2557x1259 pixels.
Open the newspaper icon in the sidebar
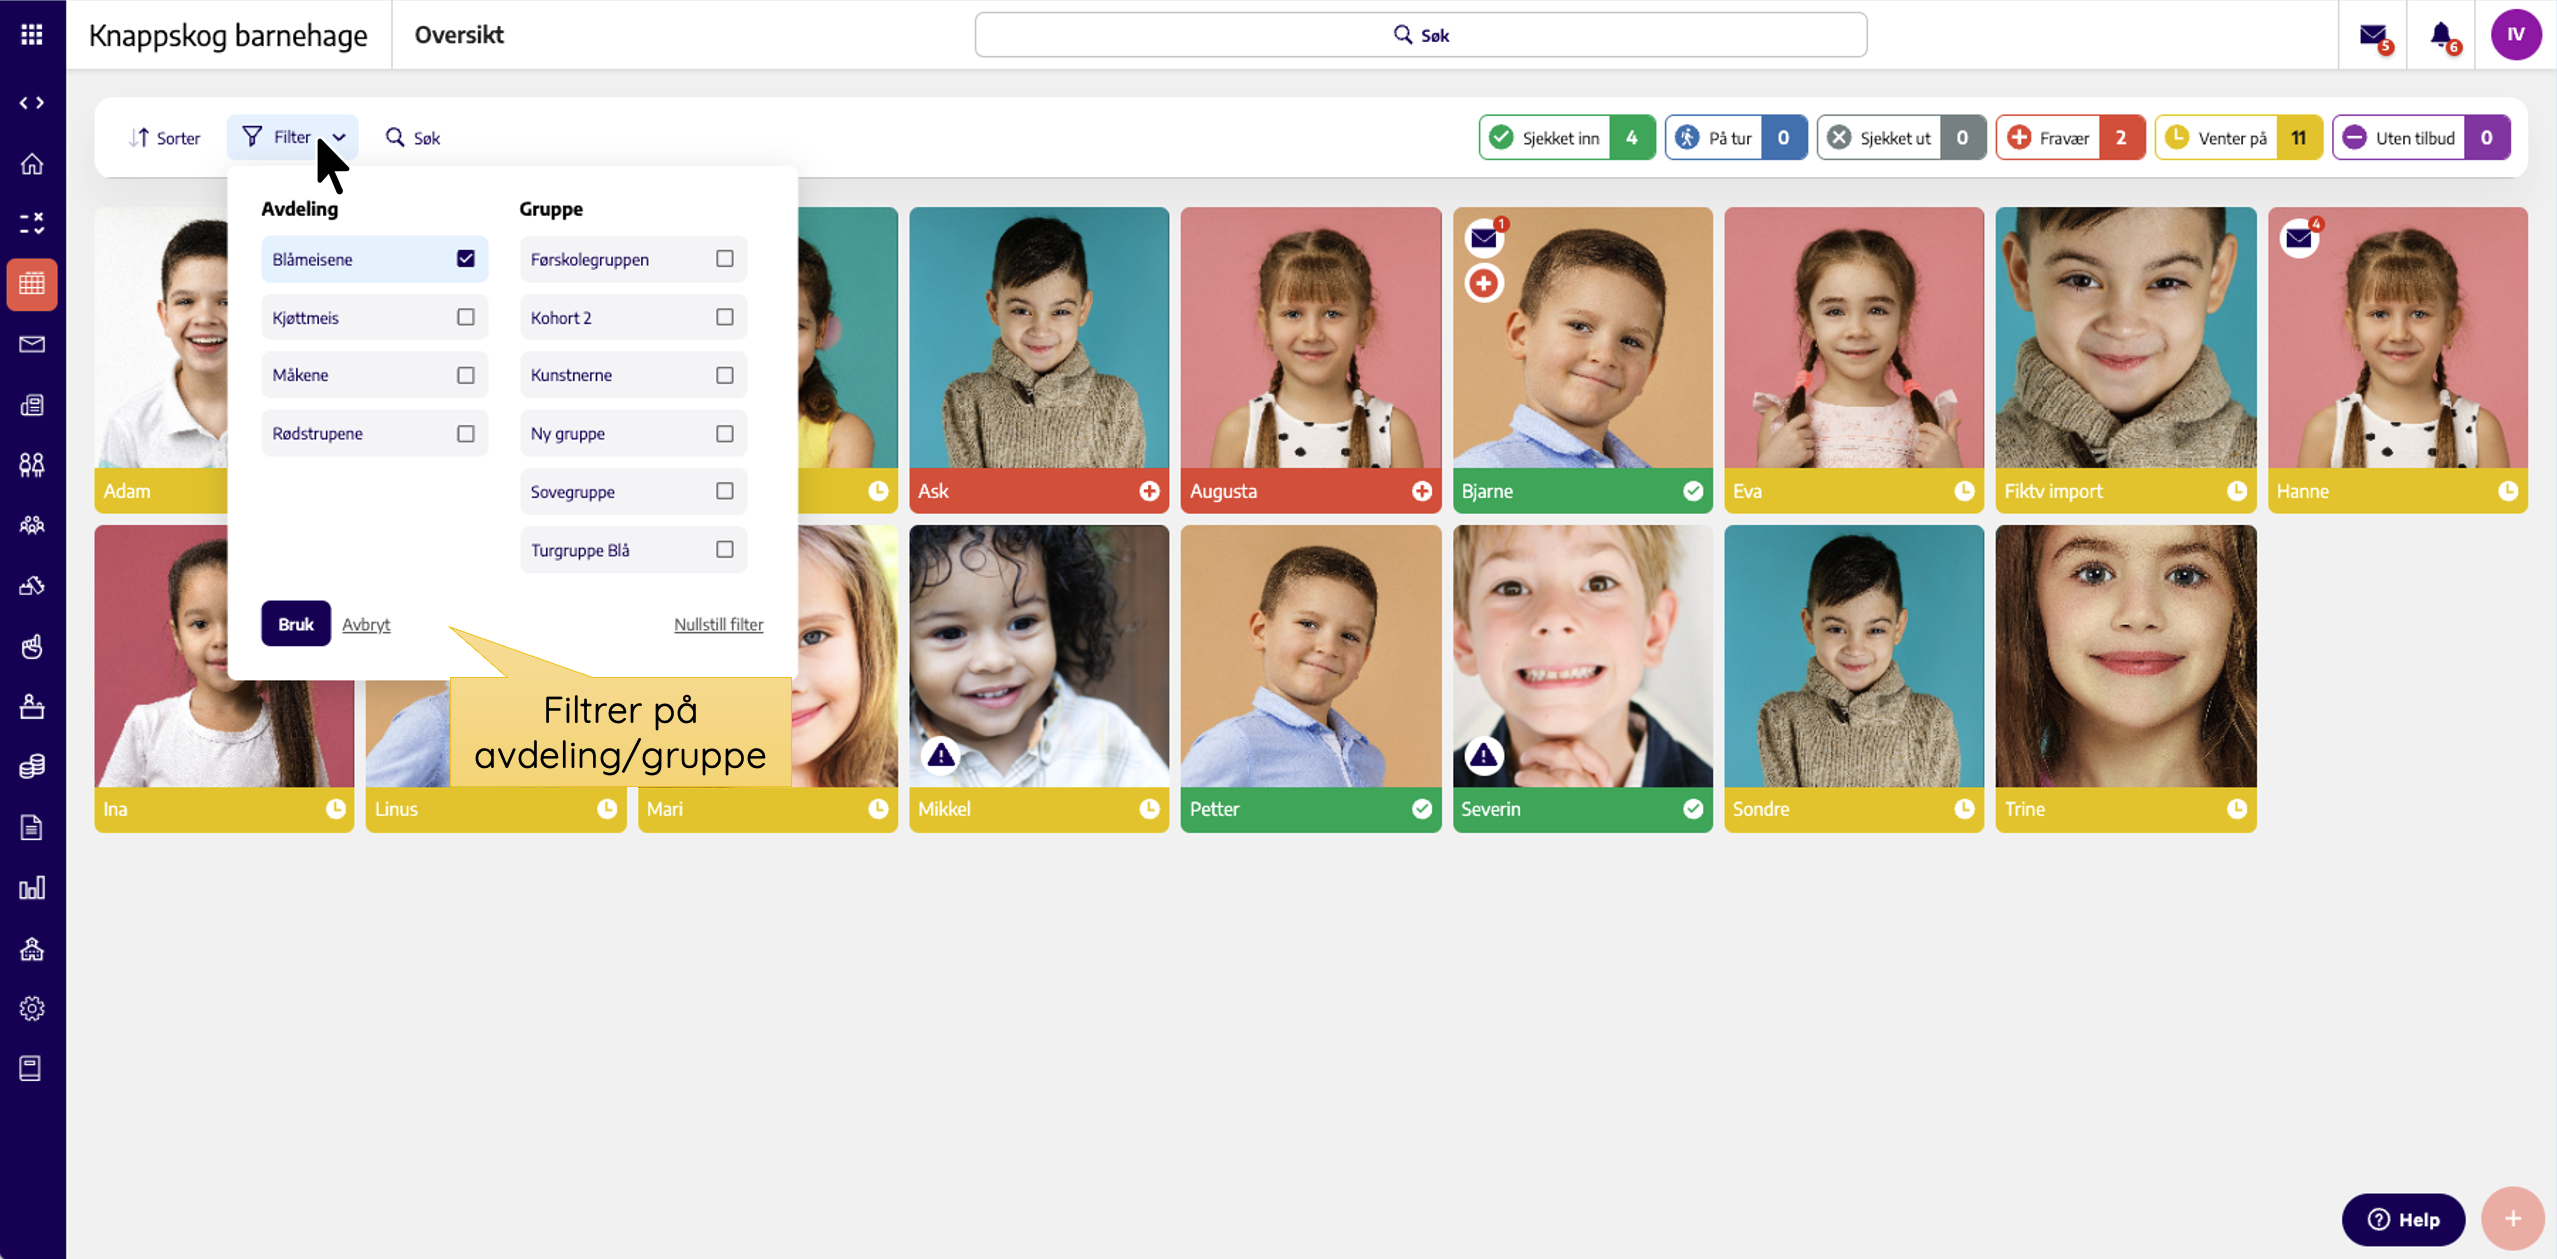pos(32,405)
